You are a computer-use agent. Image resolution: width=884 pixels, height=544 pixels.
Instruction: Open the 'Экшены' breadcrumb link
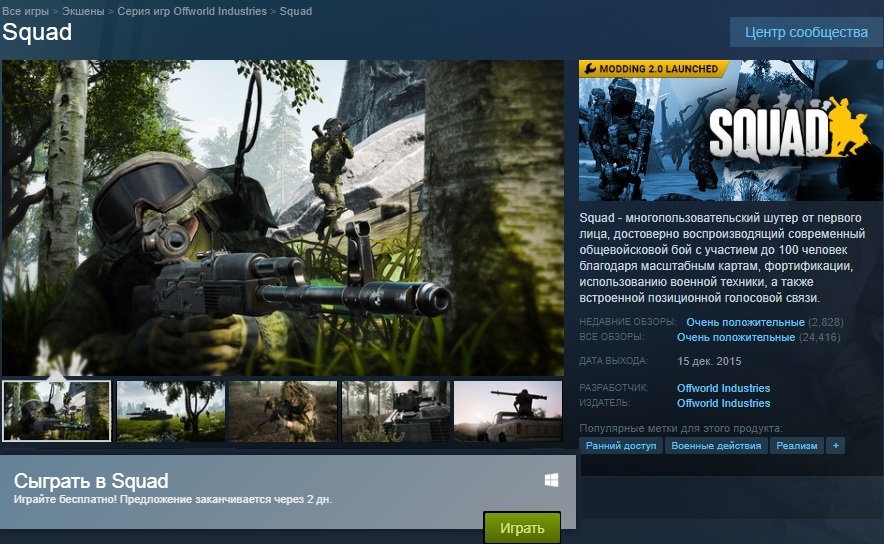click(x=83, y=11)
